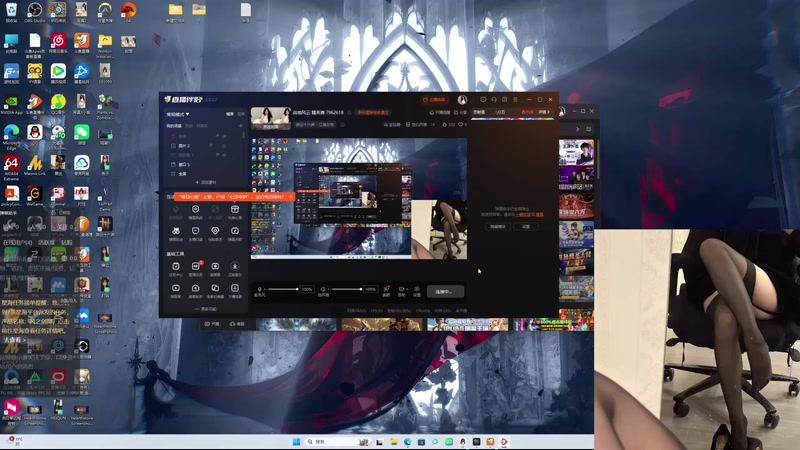The width and height of the screenshot is (800, 450).
Task: Open the heart location icon tool in interaction panel
Action: (215, 231)
